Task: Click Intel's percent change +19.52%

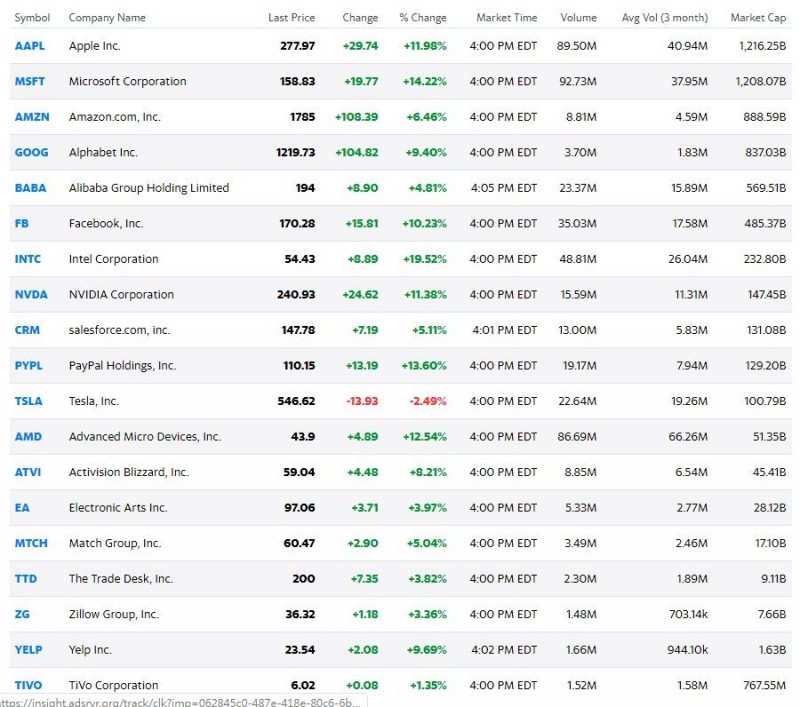Action: click(424, 259)
